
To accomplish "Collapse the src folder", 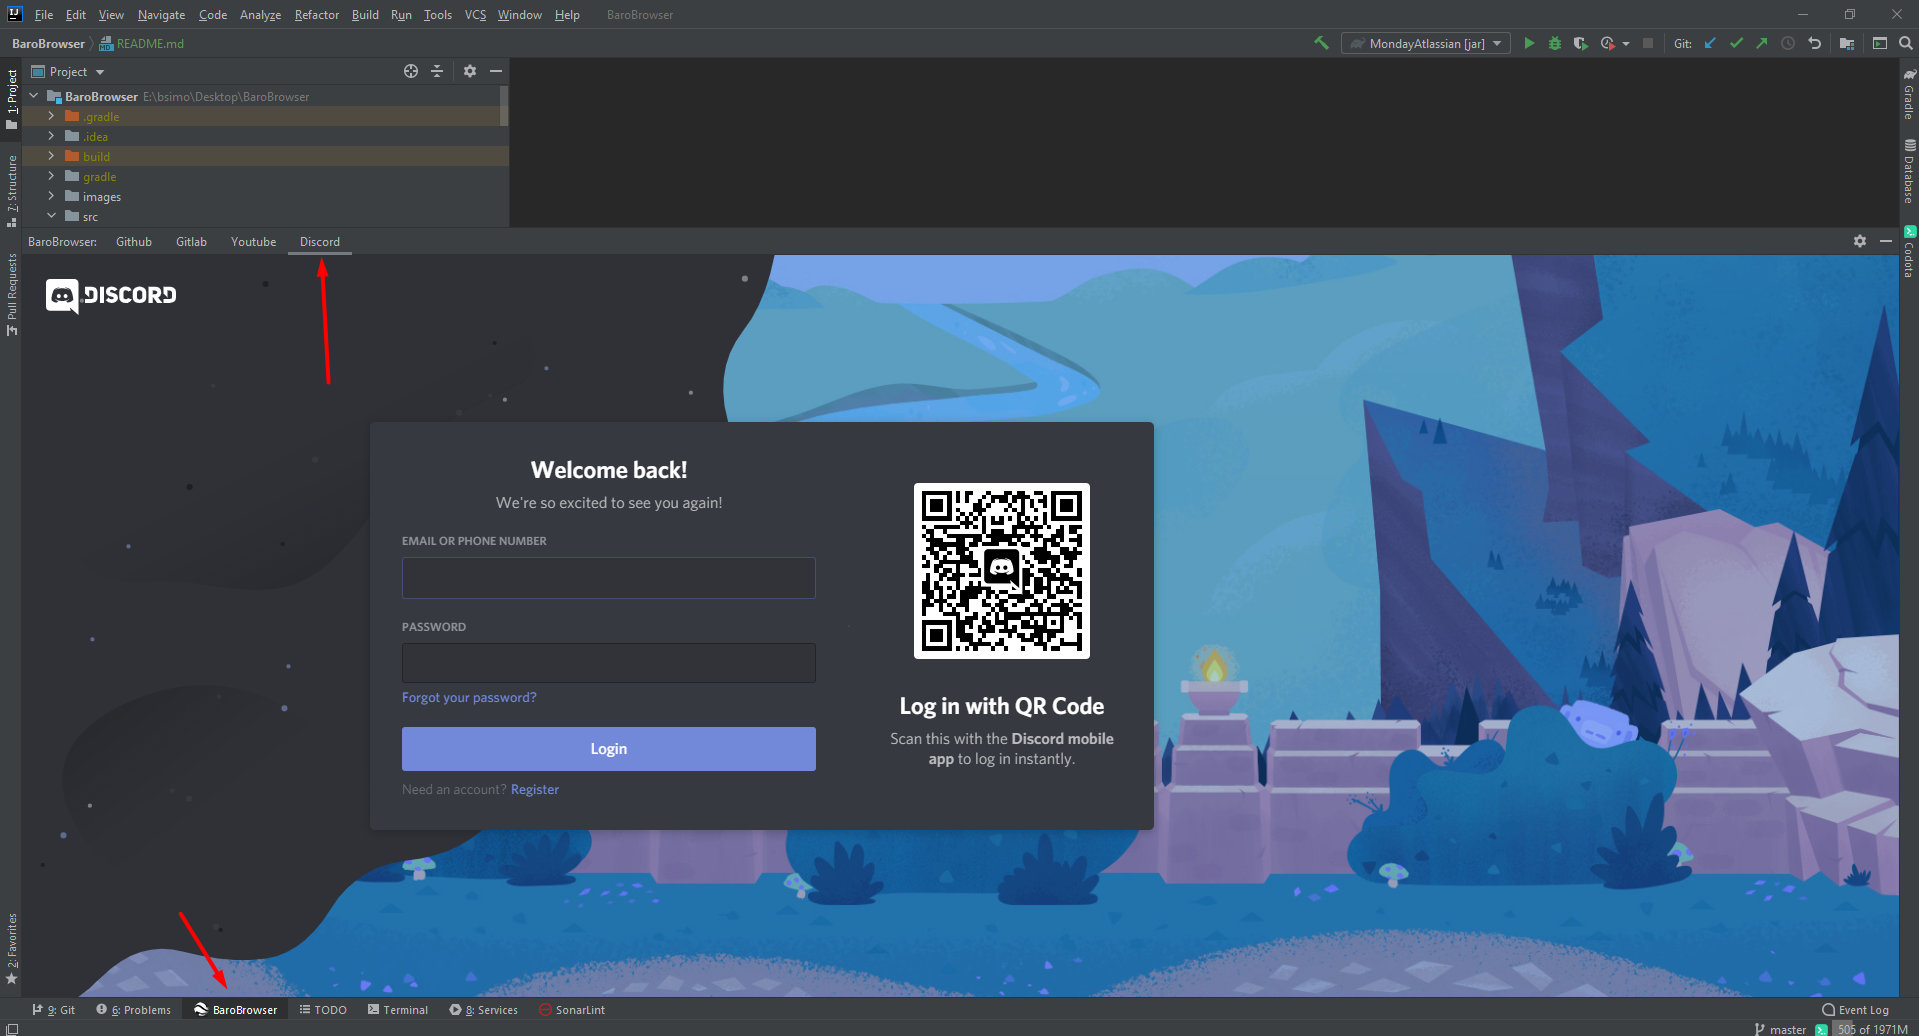I will (51, 216).
